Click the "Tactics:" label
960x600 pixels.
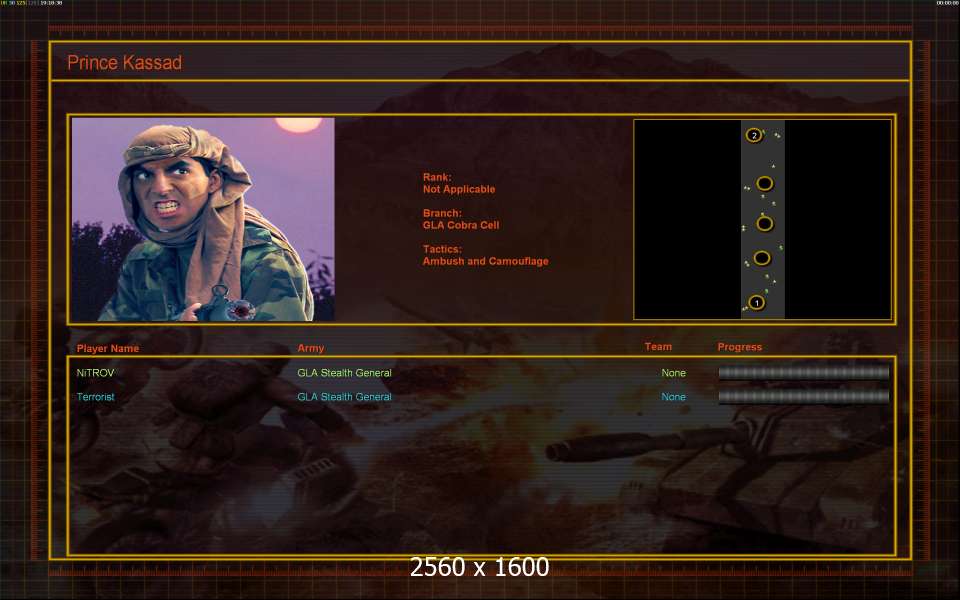click(x=442, y=249)
